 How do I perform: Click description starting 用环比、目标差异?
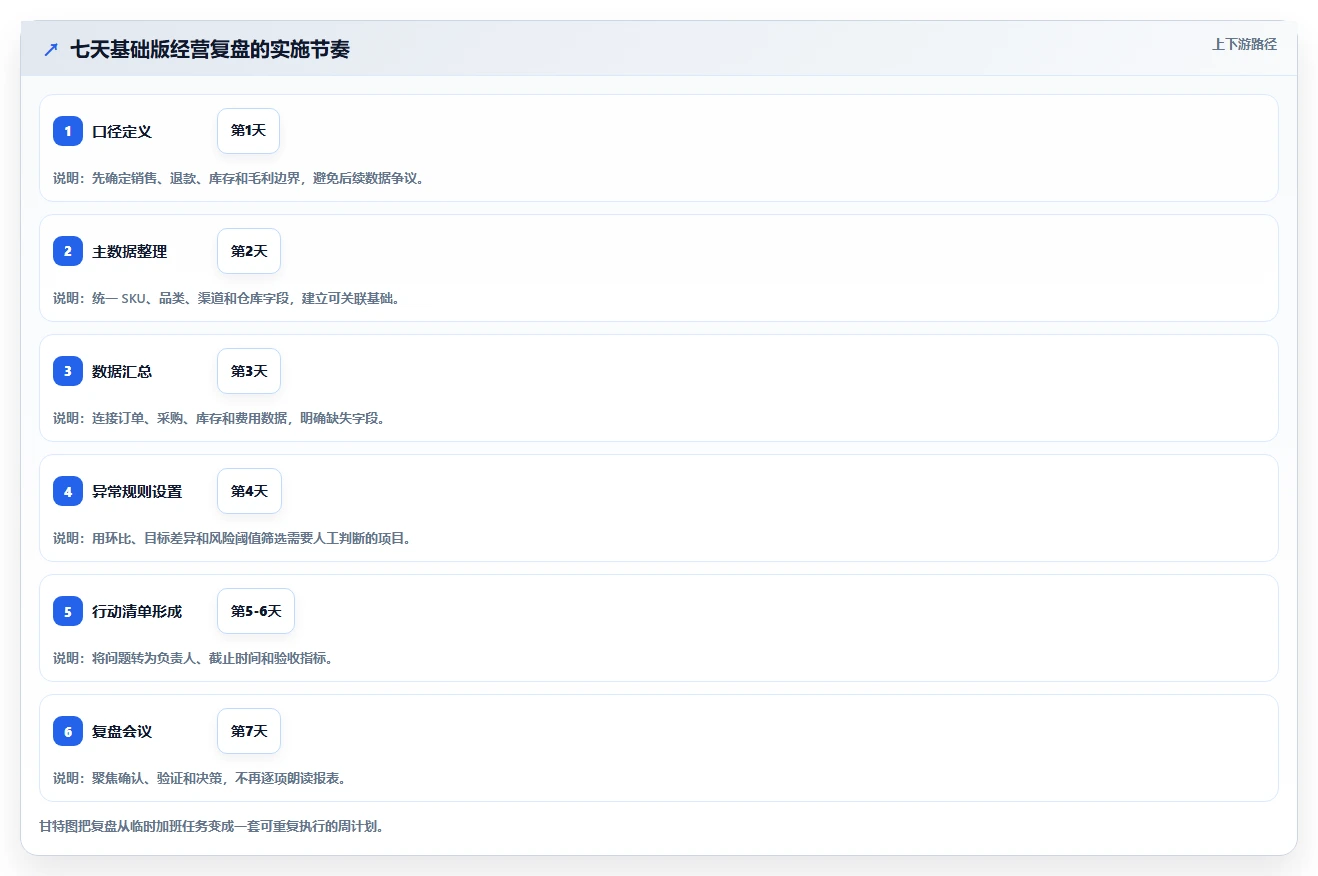[x=232, y=538]
